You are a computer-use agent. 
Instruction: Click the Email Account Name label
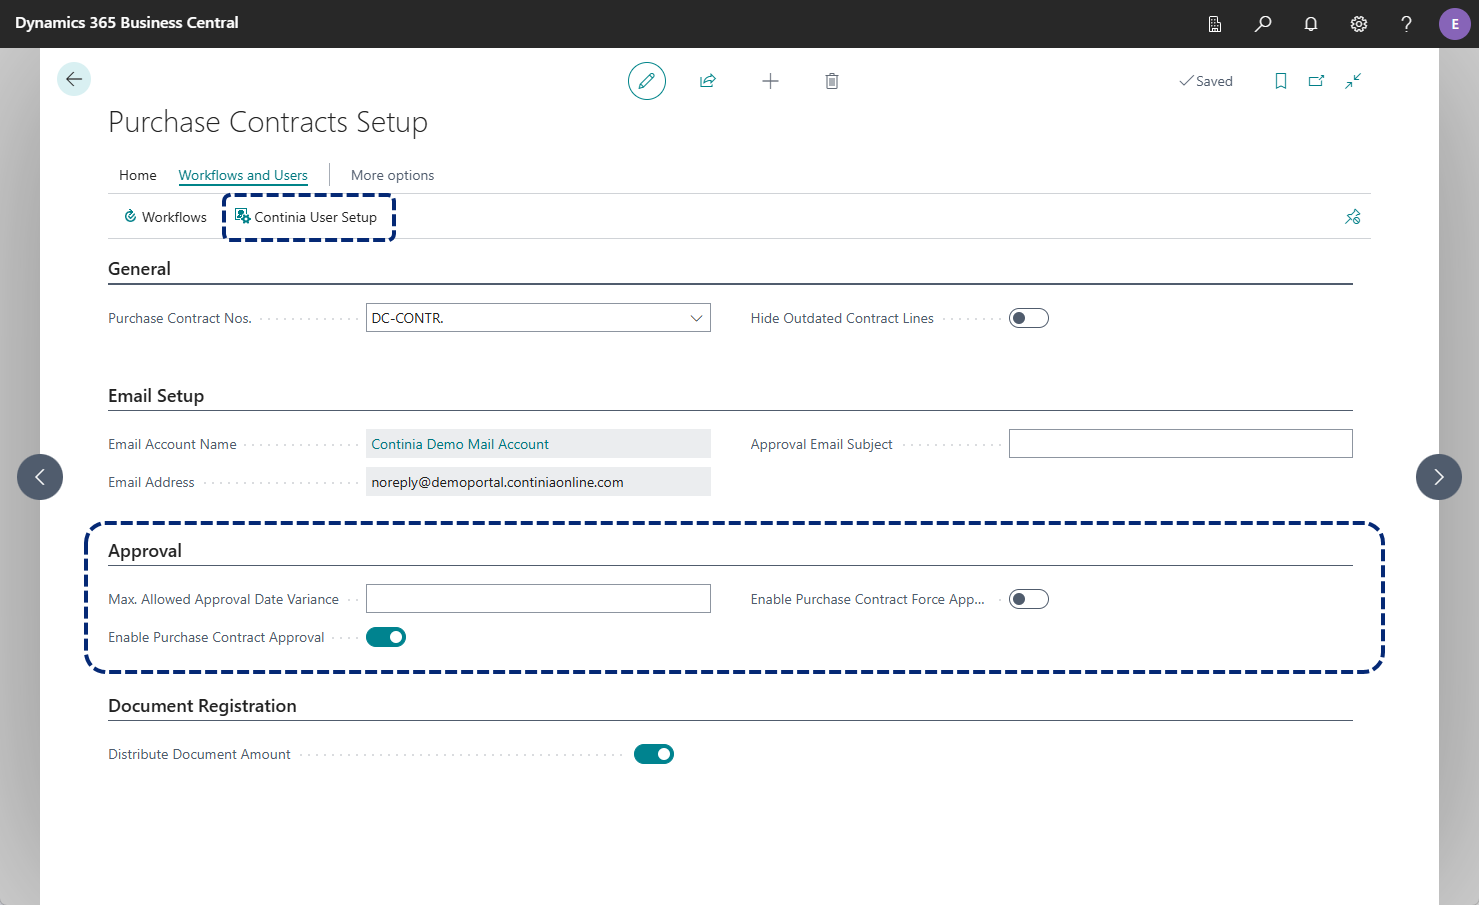coord(172,444)
